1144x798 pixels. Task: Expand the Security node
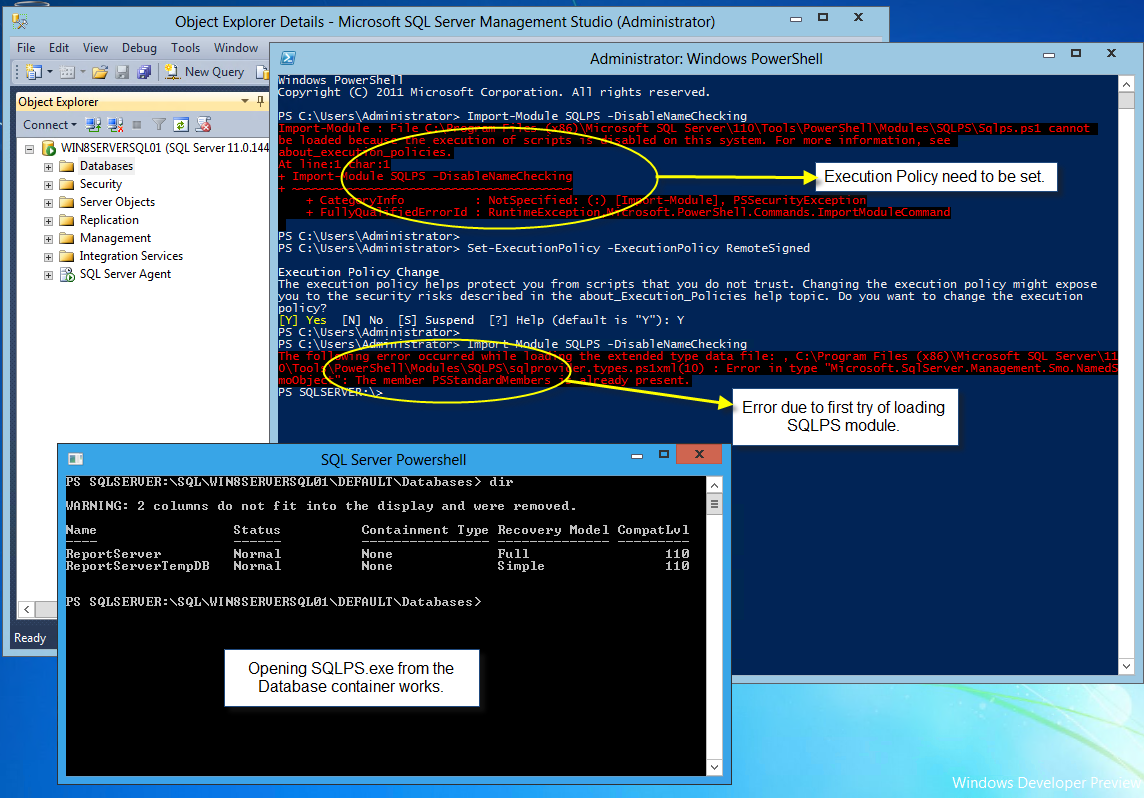(x=48, y=185)
